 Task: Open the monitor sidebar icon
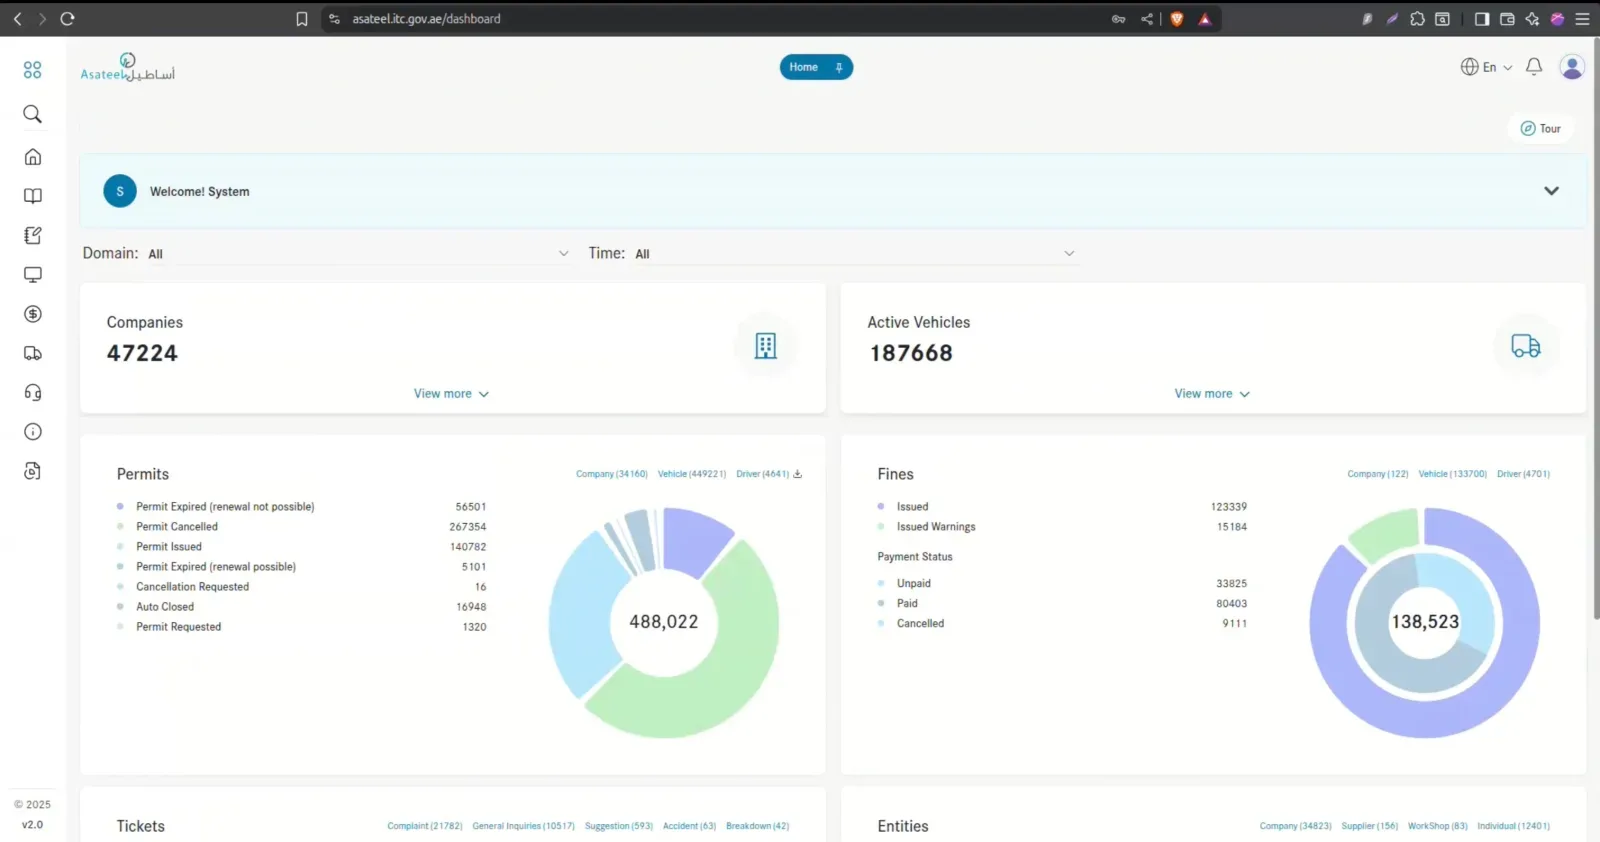[x=32, y=275]
